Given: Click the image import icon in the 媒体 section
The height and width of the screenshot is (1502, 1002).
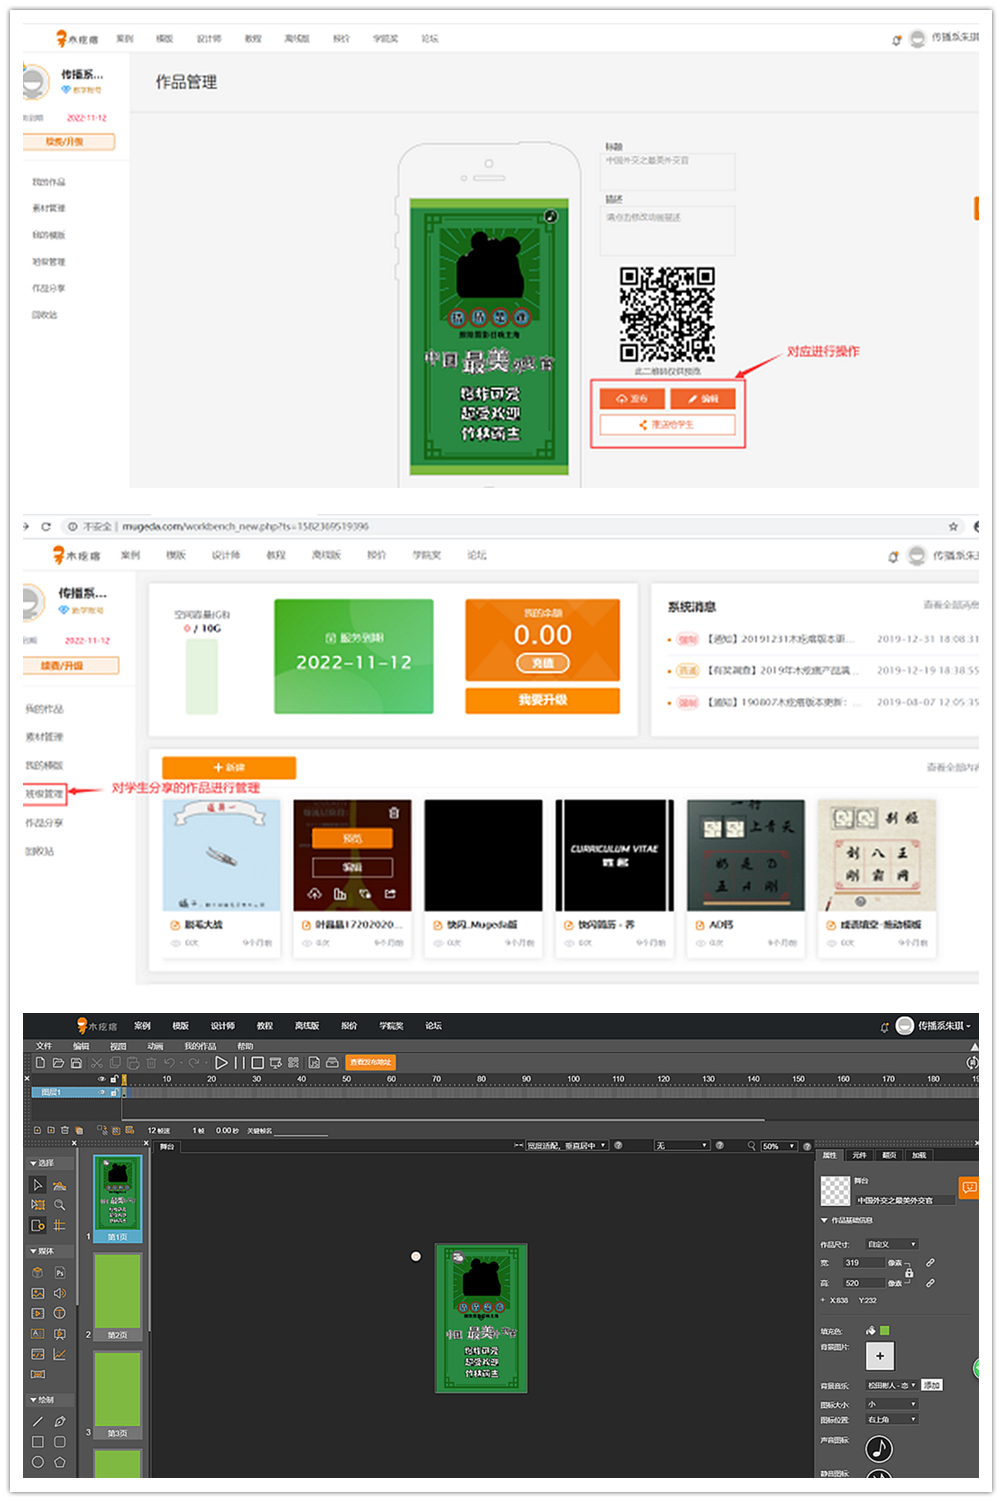Looking at the screenshot, I should pyautogui.click(x=38, y=1293).
